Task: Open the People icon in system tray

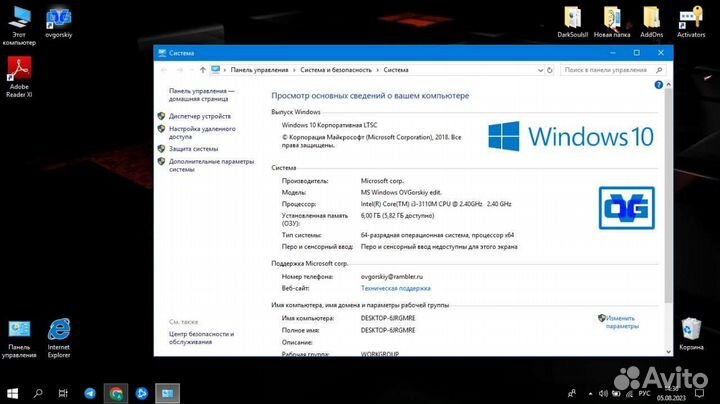Action: pyautogui.click(x=572, y=393)
